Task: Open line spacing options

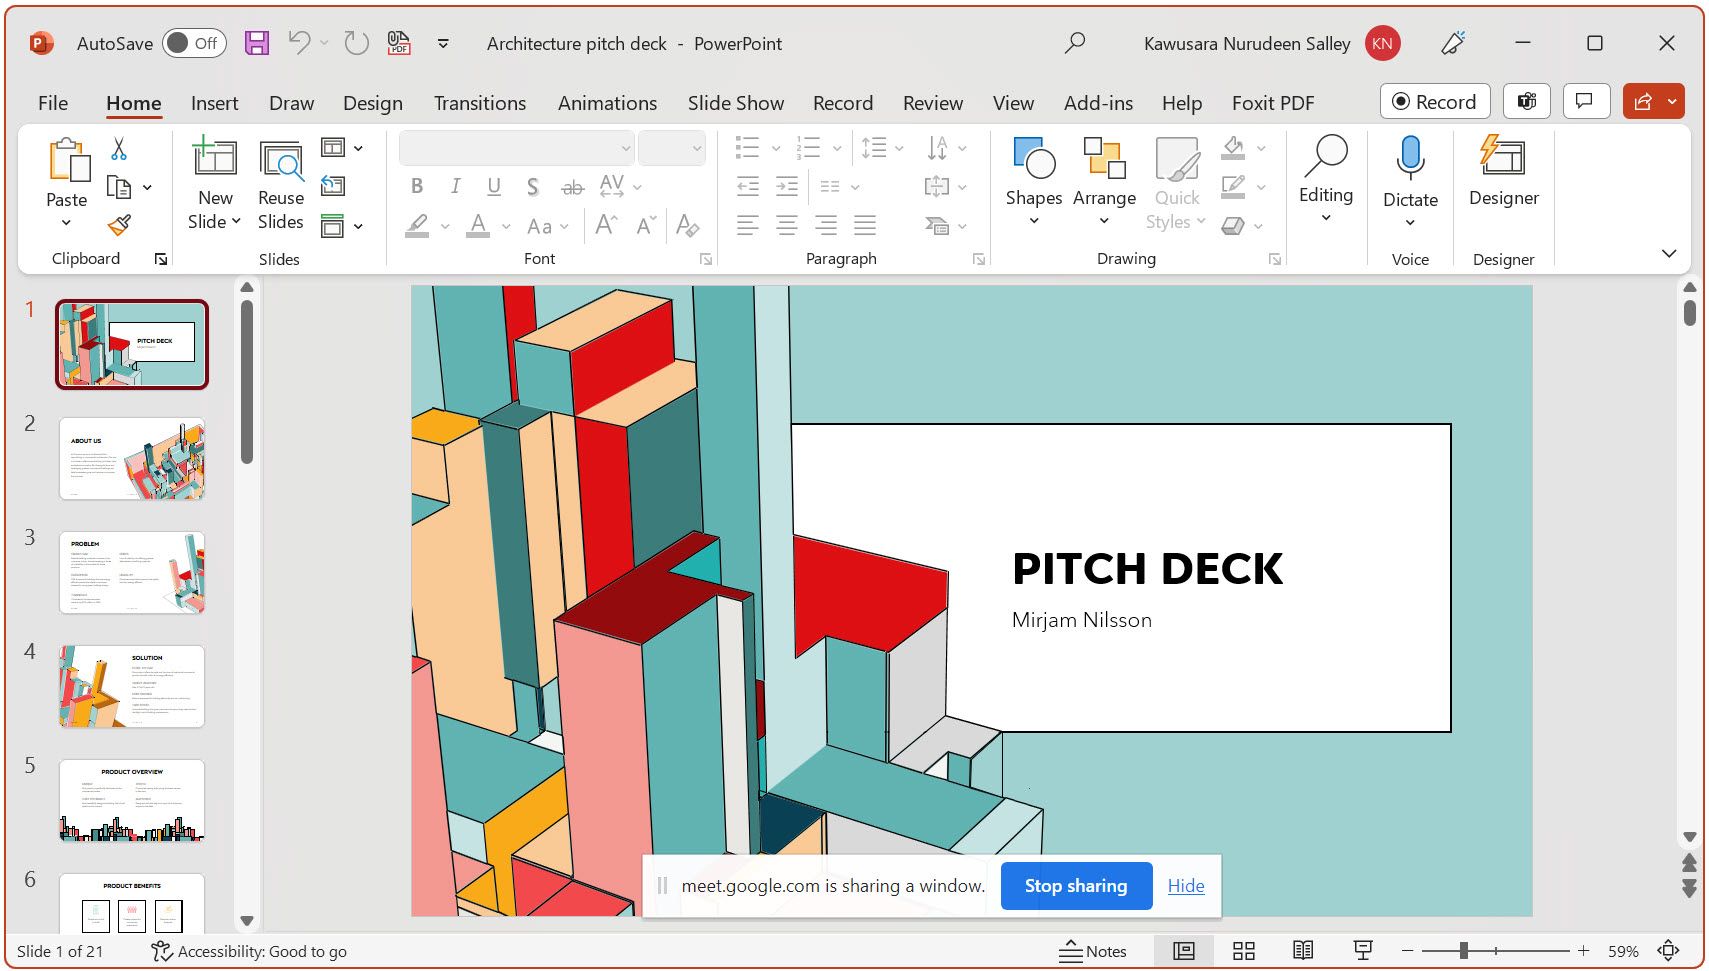Action: pos(879,147)
